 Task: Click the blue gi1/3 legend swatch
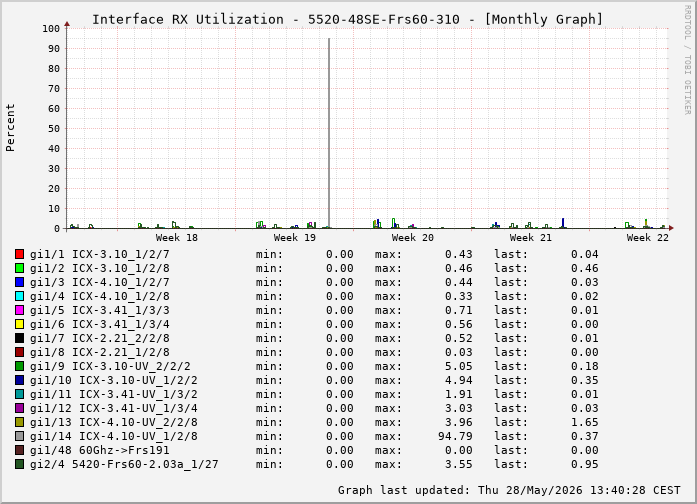[19, 282]
